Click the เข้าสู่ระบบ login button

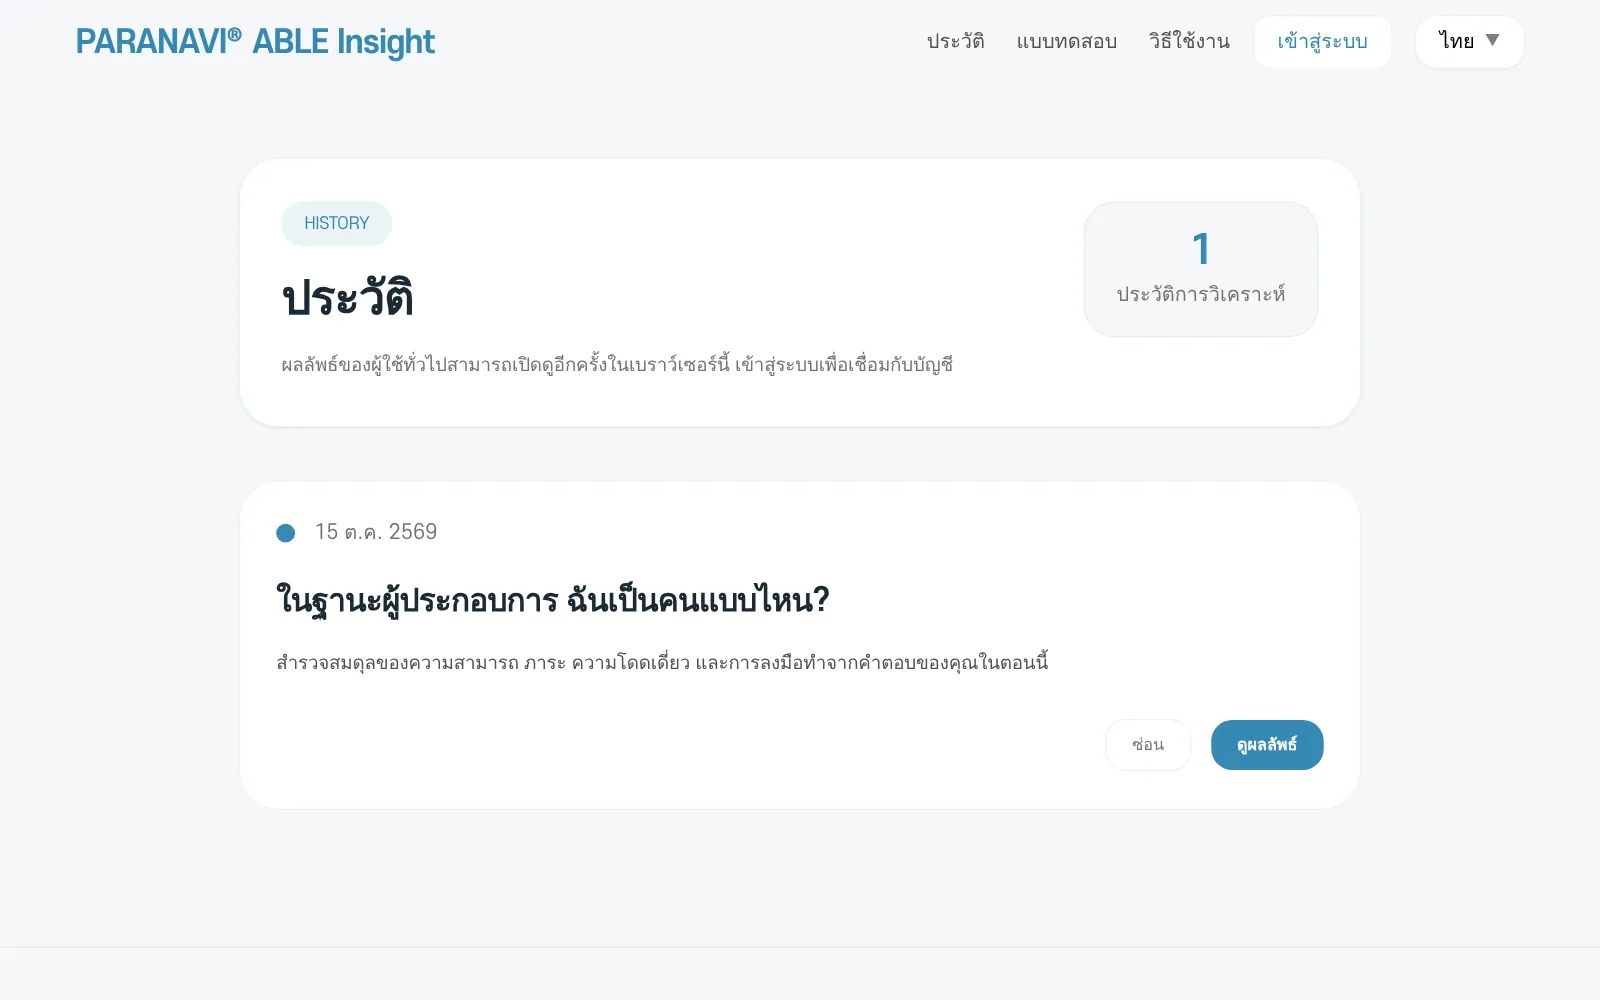click(1322, 42)
